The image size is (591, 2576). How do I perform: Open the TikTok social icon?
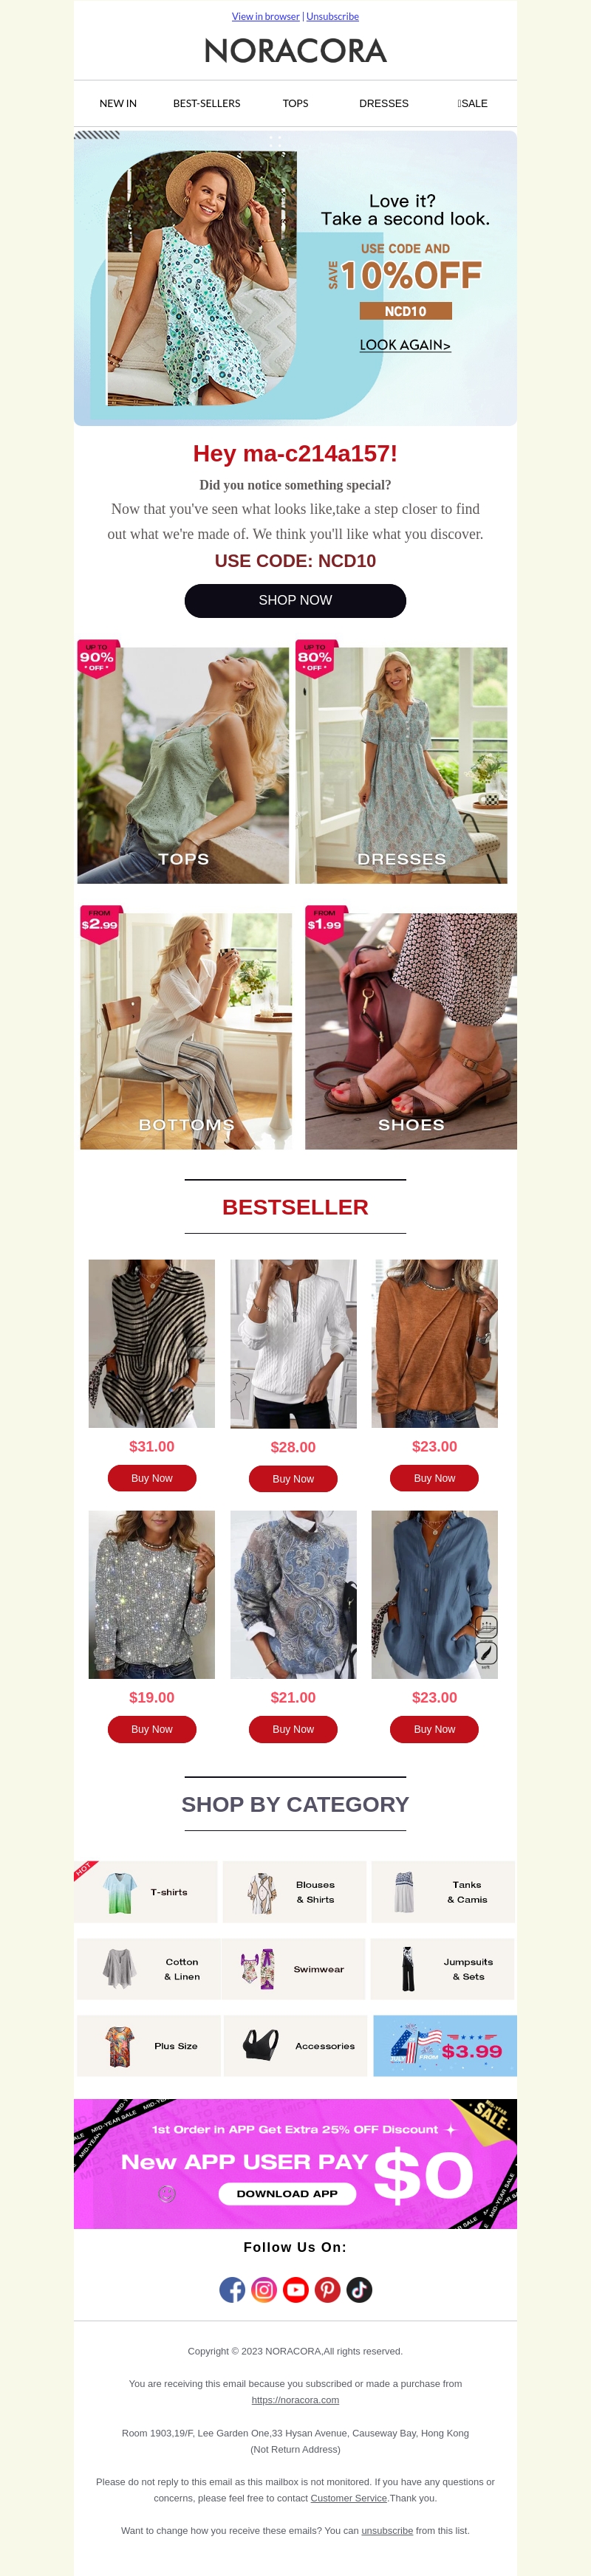pyautogui.click(x=359, y=2289)
